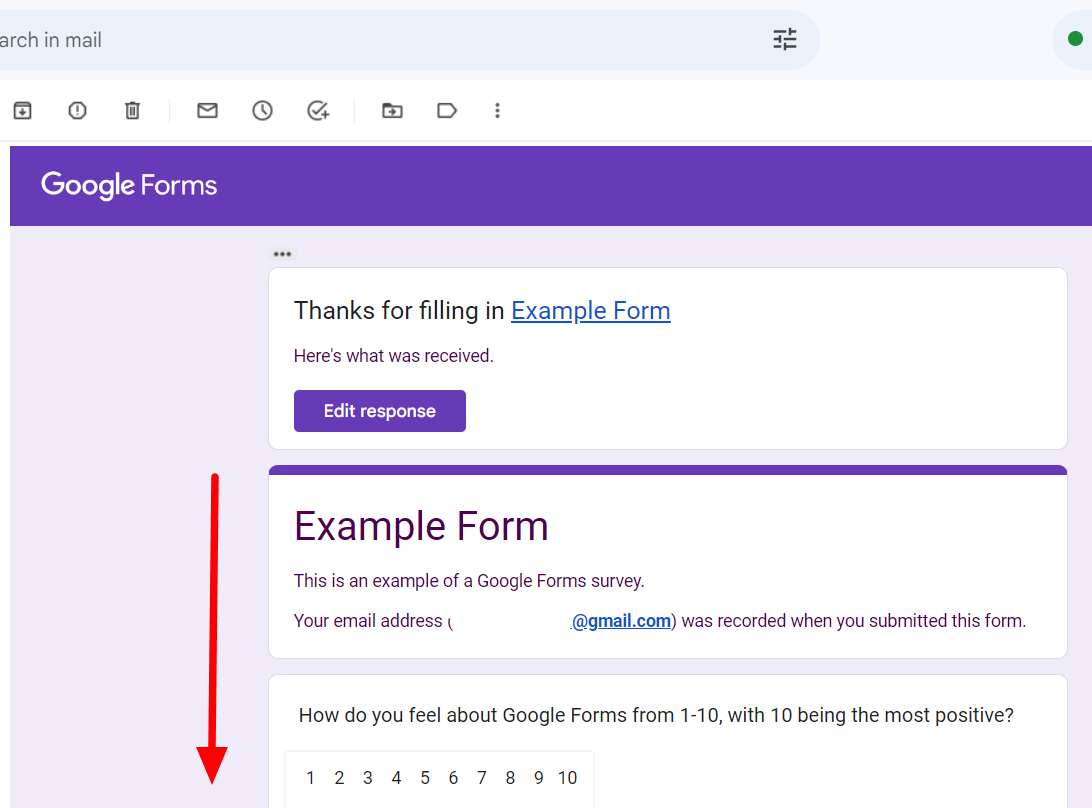Click rating number 4
Screen dimensions: 1092x808
(x=396, y=778)
